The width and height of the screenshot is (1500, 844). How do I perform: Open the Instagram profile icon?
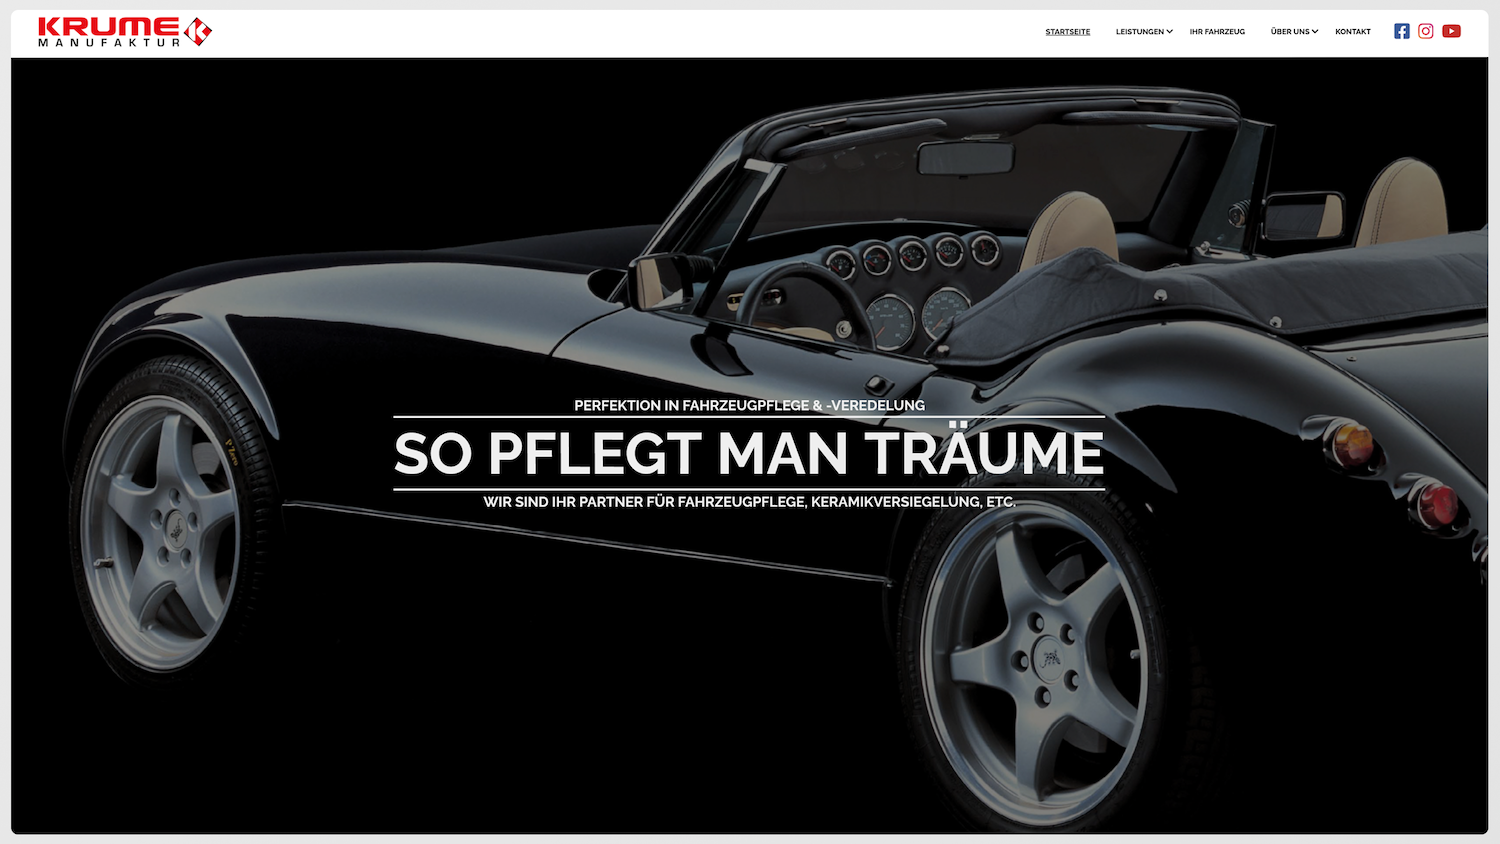click(1426, 31)
